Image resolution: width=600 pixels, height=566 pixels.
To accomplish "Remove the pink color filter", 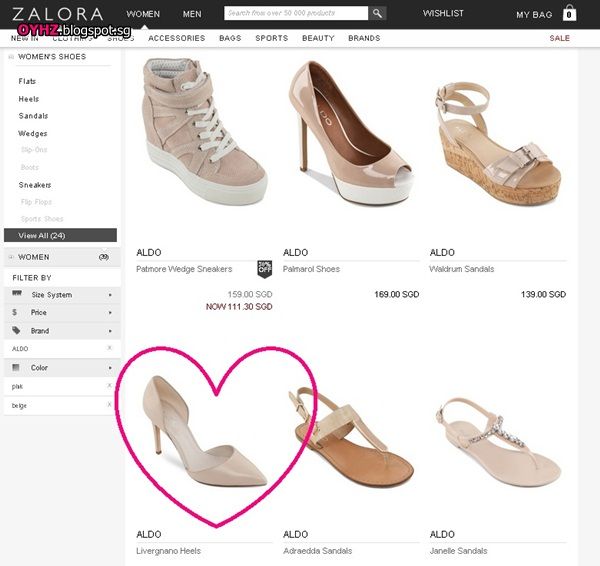I will point(109,385).
